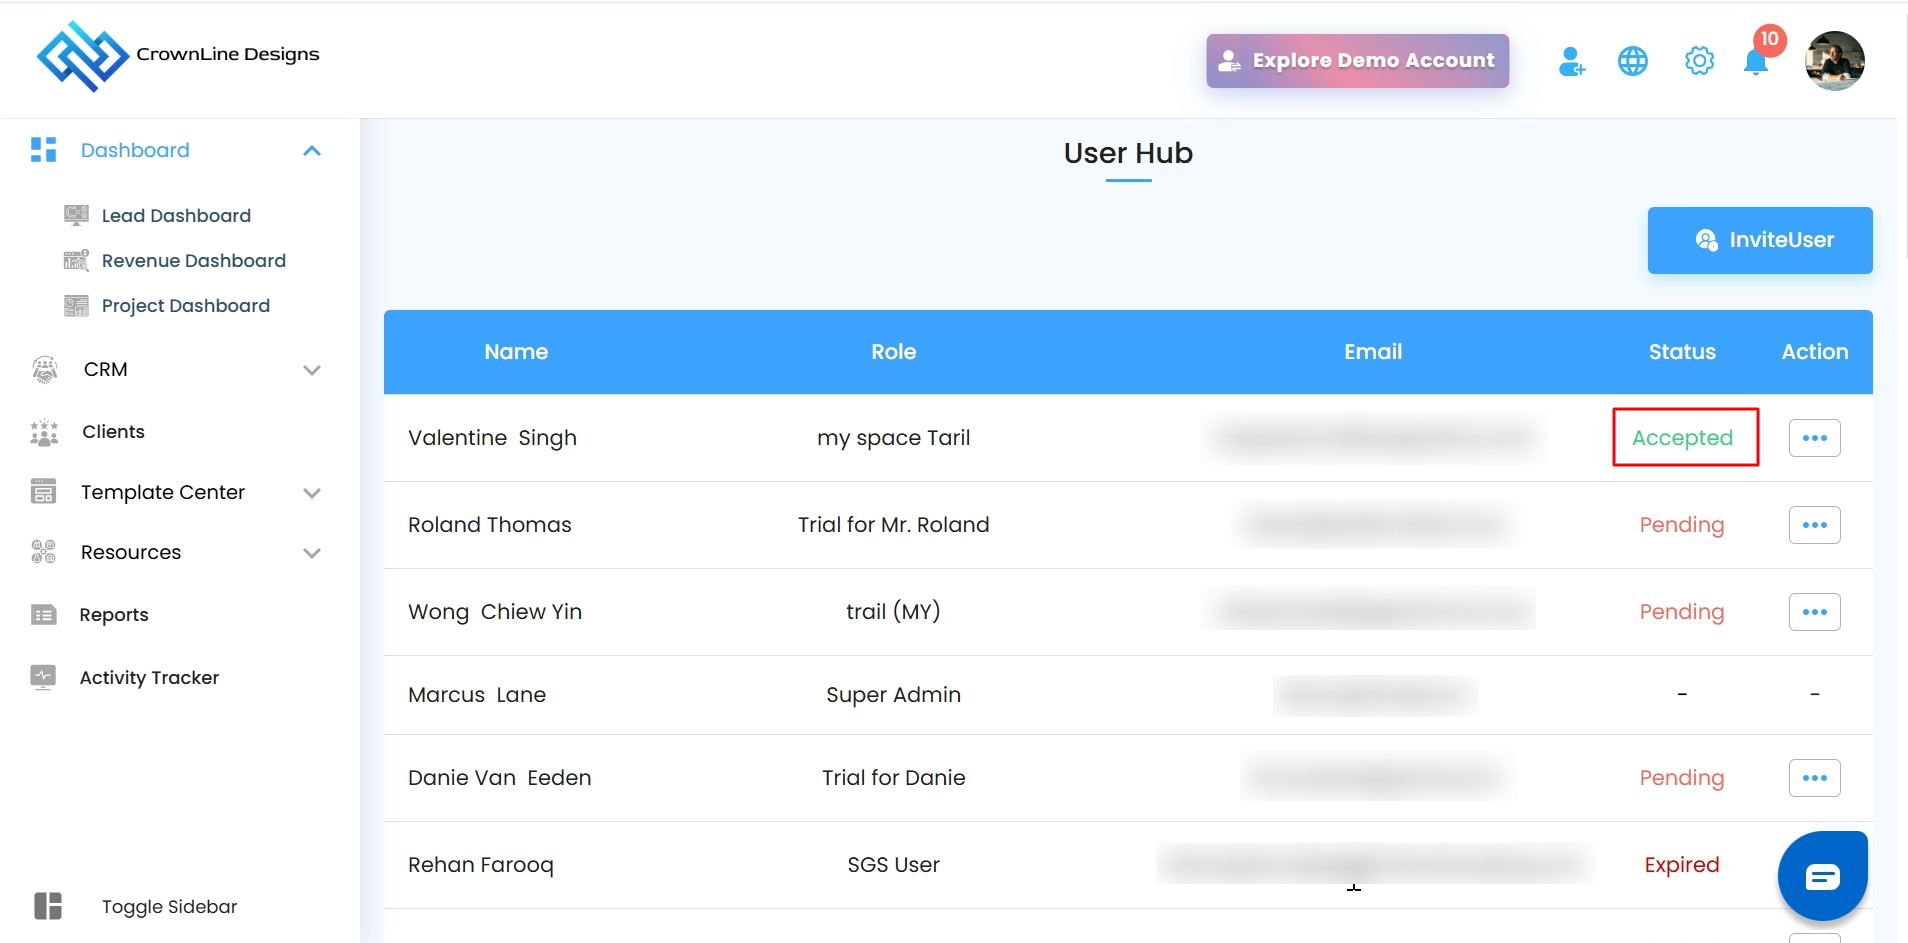Click the user profile avatar
1908x943 pixels.
click(x=1834, y=61)
